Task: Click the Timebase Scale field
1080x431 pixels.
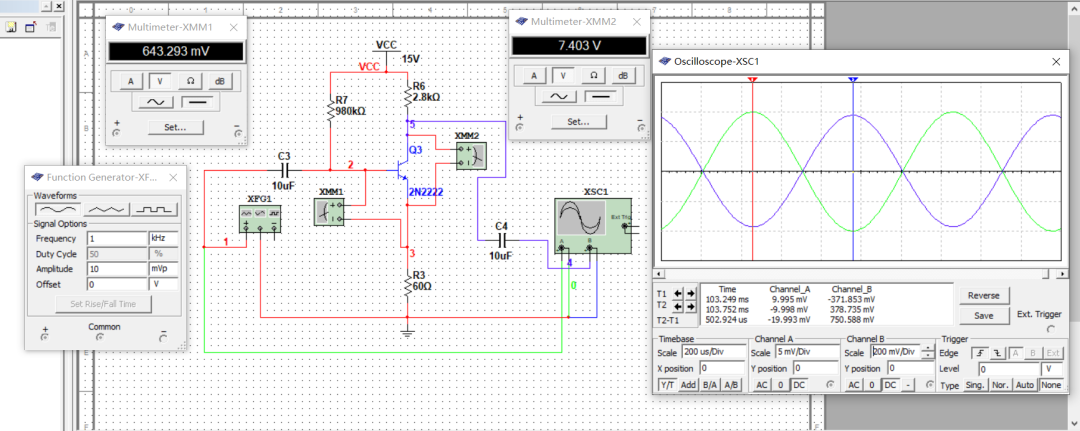Action: coord(714,352)
